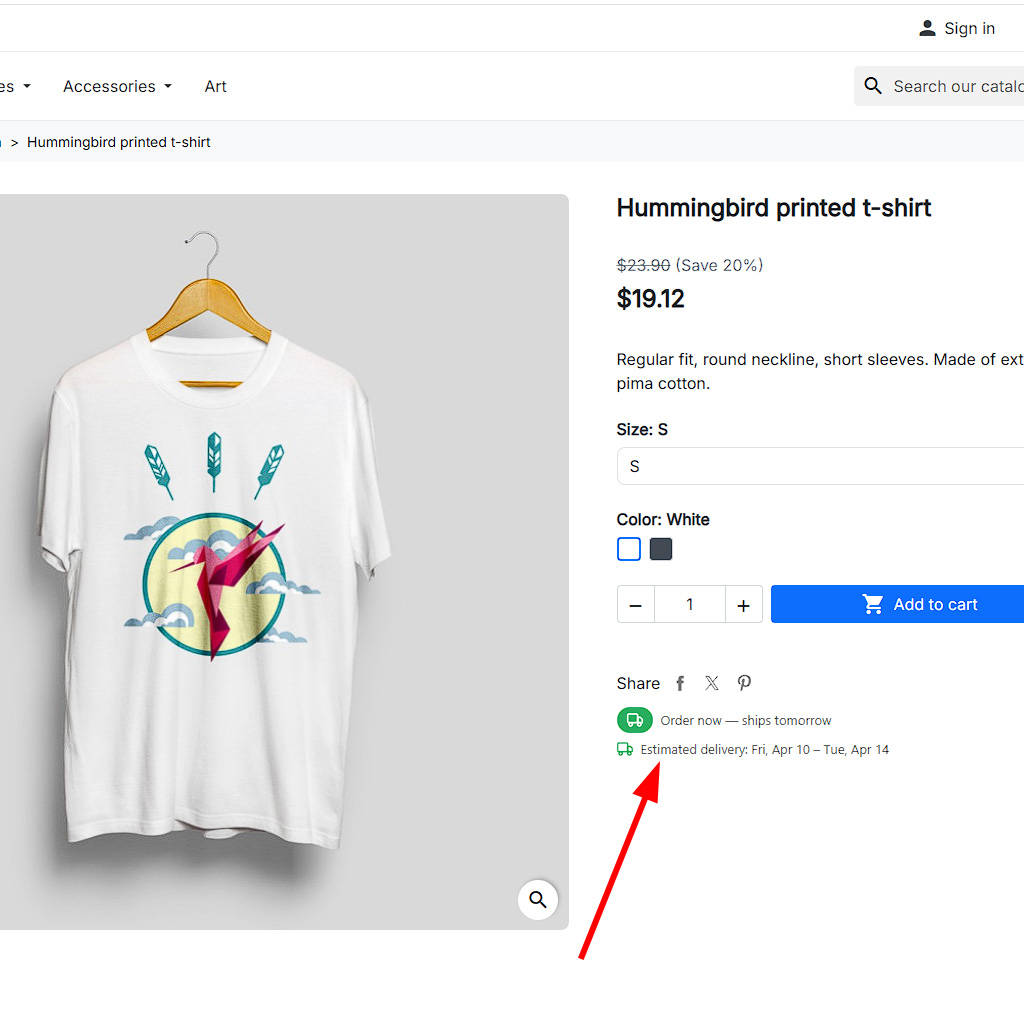
Task: Click the magnifier zoom icon on product image
Action: 538,900
